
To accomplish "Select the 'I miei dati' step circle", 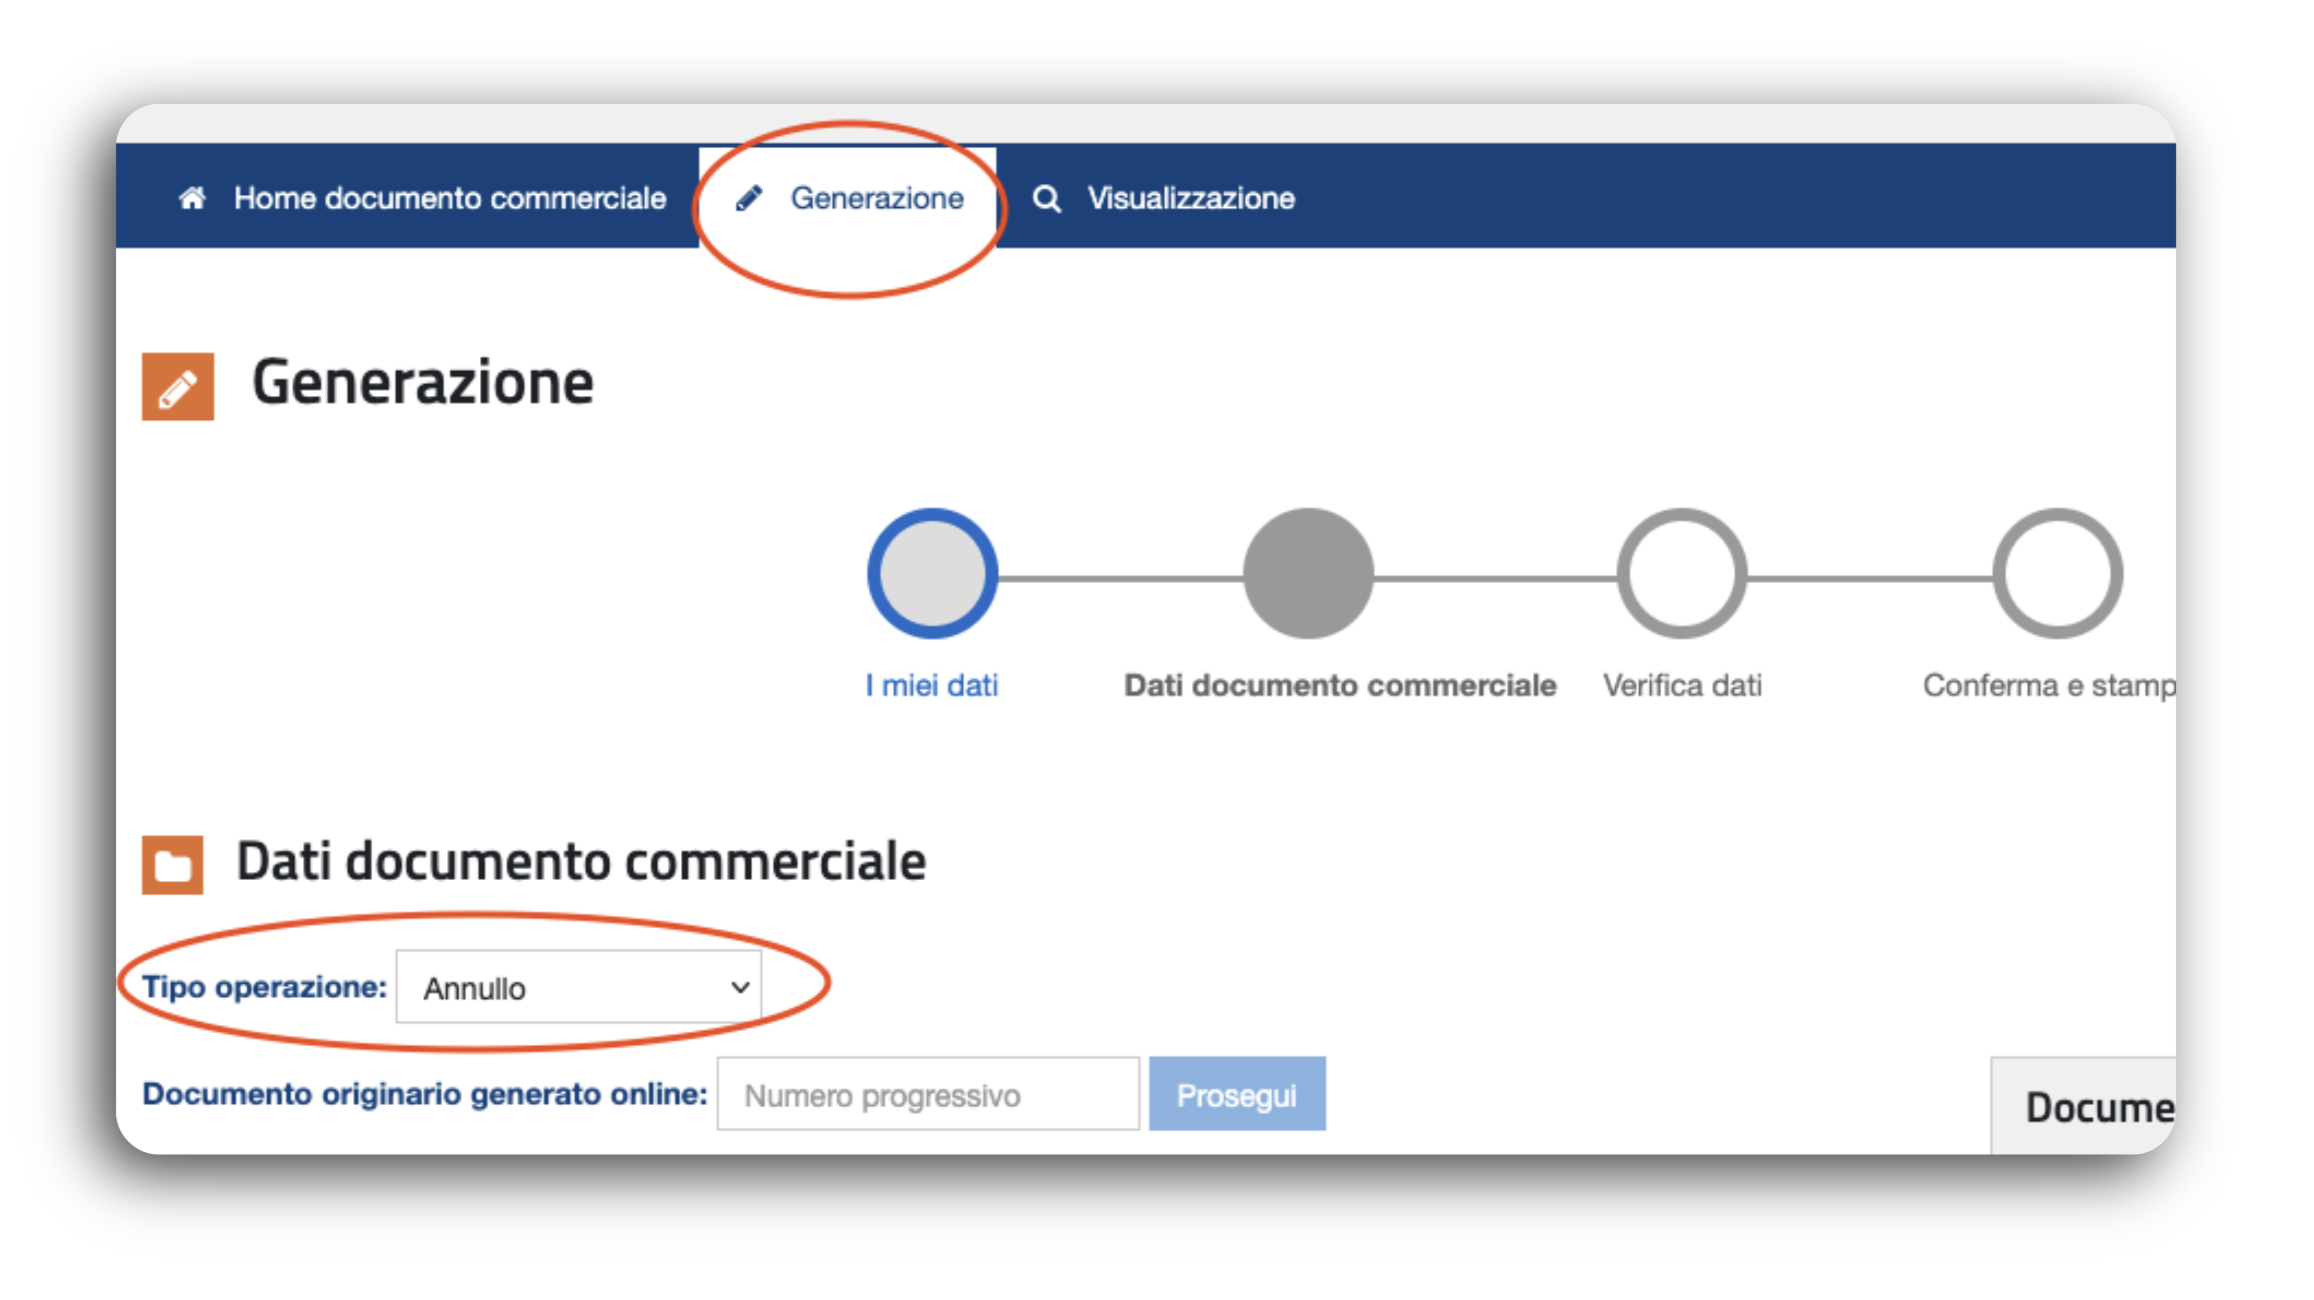I will 932,574.
